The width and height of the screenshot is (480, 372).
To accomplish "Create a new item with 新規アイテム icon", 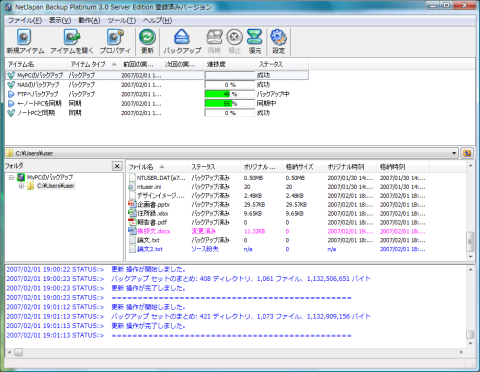I will (24, 37).
